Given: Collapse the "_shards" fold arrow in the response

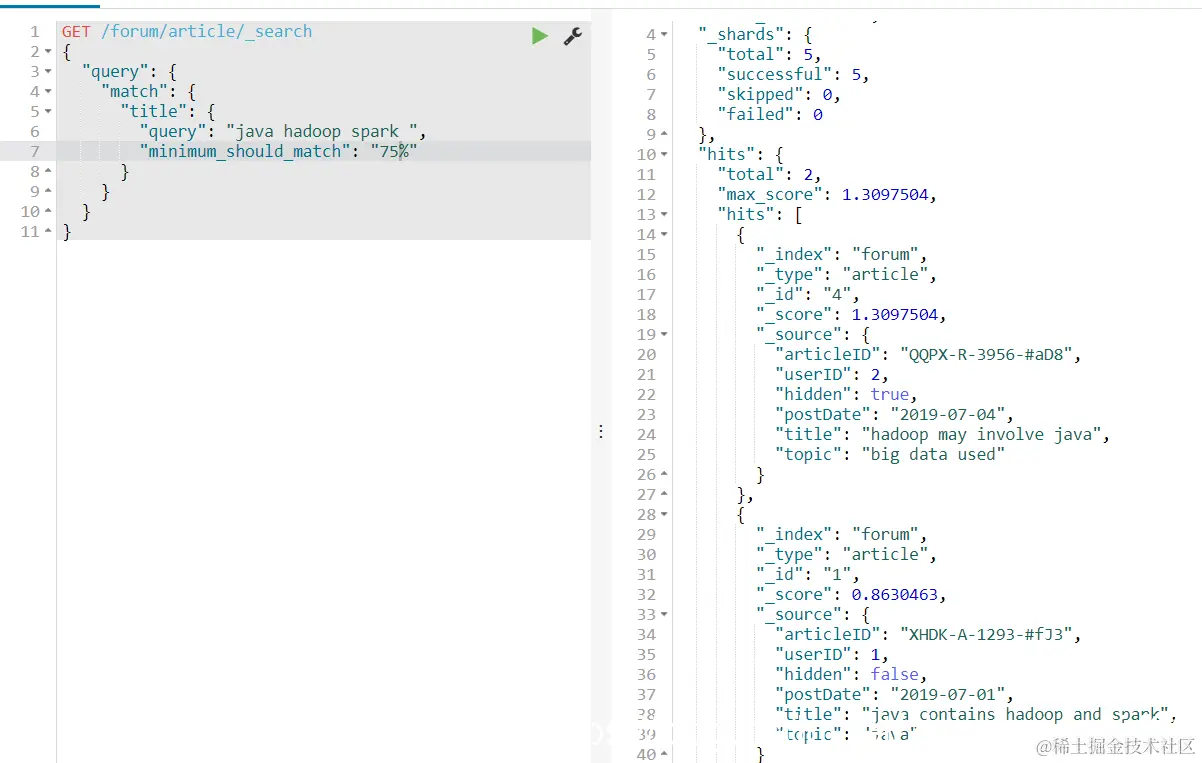Looking at the screenshot, I should 665,35.
